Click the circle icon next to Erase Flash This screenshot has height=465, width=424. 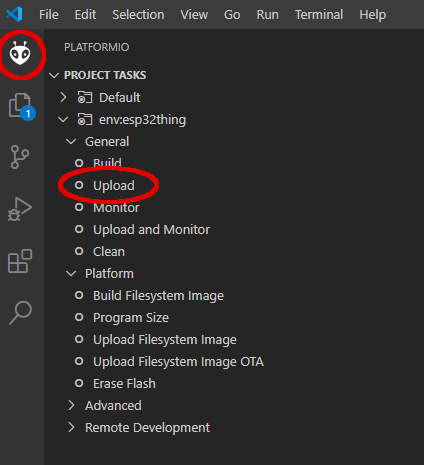[x=79, y=383]
